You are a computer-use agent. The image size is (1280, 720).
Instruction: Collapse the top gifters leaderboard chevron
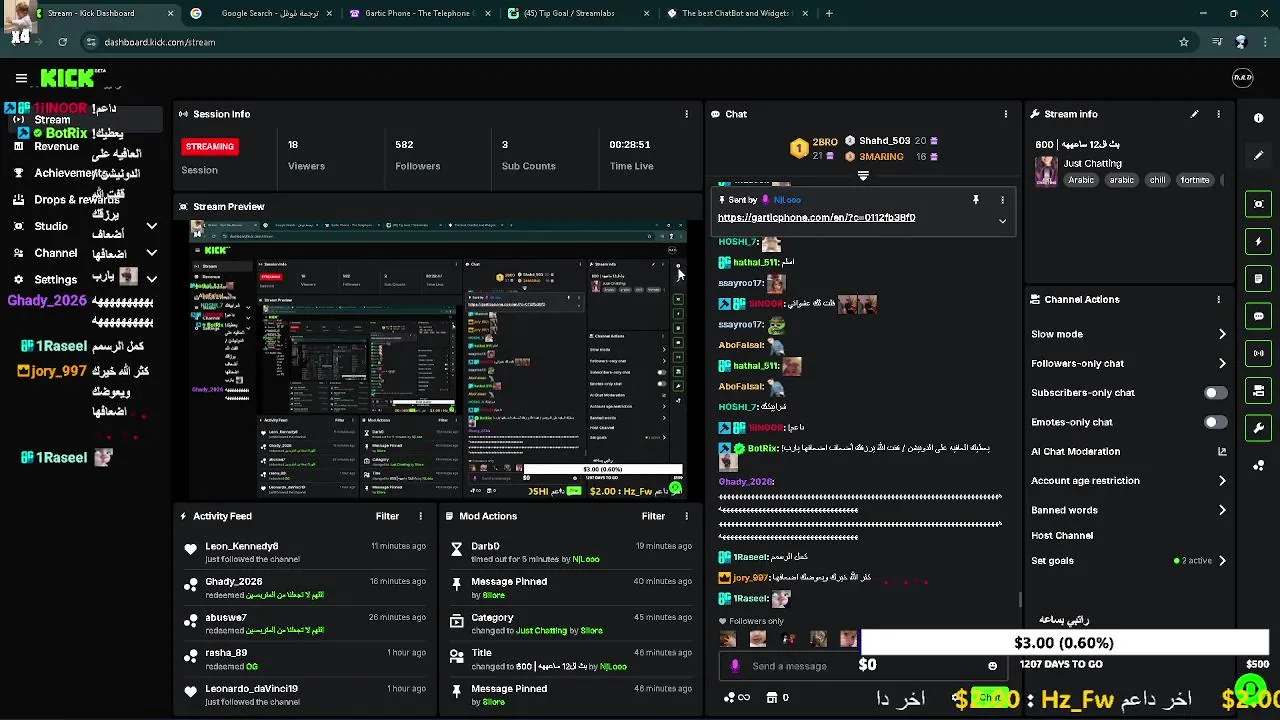pos(863,175)
